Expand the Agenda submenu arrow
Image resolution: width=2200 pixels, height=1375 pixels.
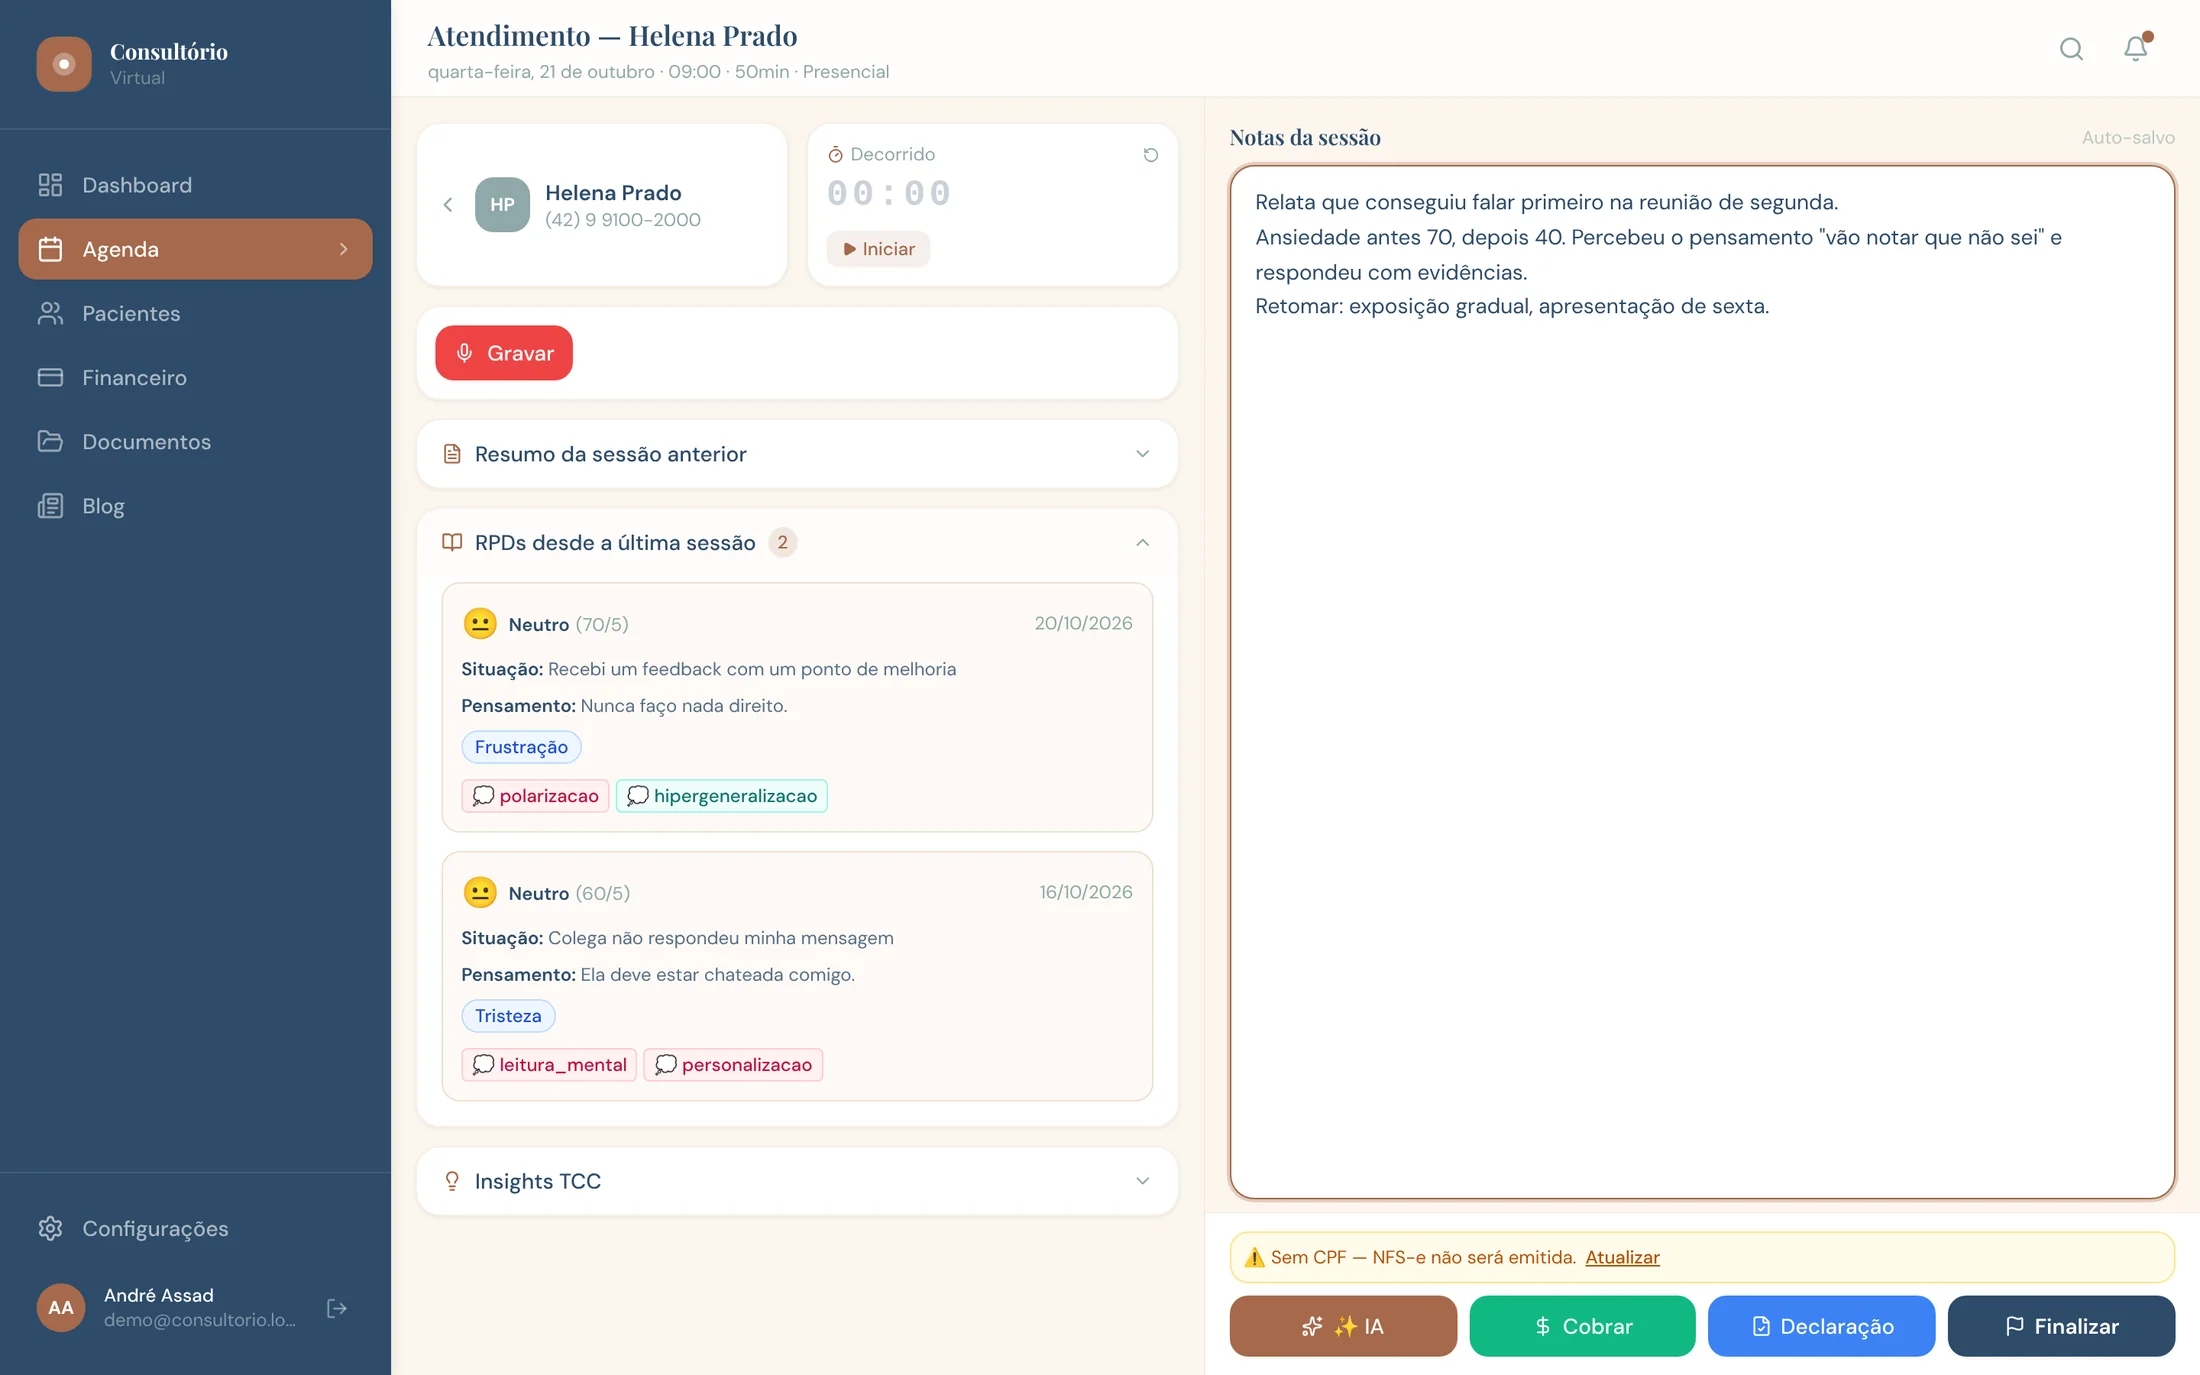pos(343,249)
